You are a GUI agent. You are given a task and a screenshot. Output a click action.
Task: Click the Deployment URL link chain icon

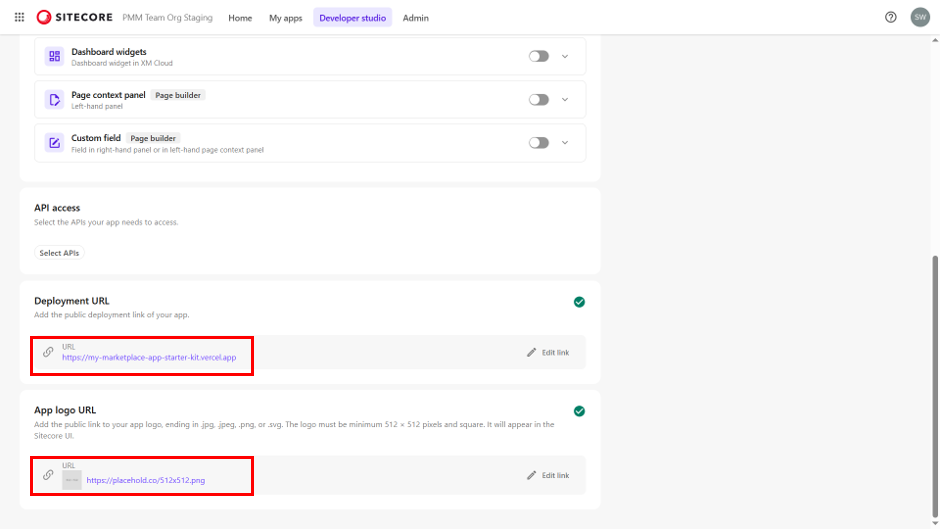click(48, 352)
